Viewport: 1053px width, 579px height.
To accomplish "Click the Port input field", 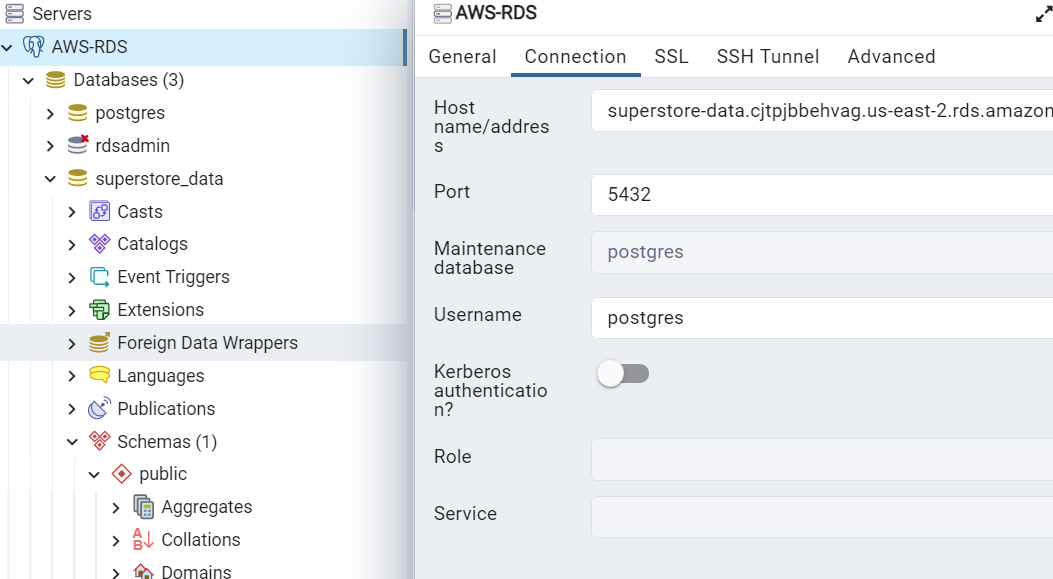I will pos(820,195).
